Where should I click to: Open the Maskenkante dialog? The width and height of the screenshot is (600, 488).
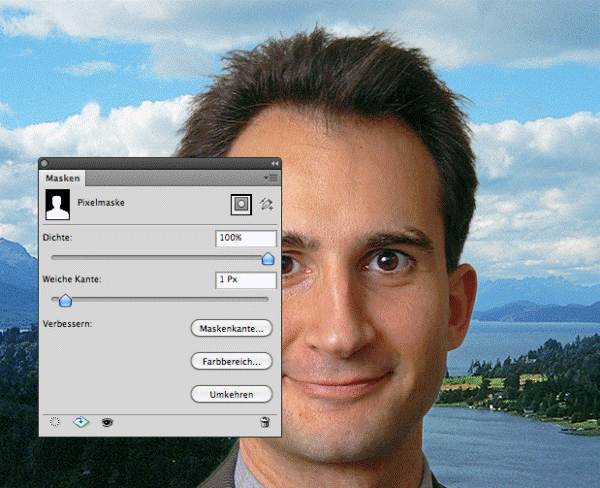click(x=231, y=327)
